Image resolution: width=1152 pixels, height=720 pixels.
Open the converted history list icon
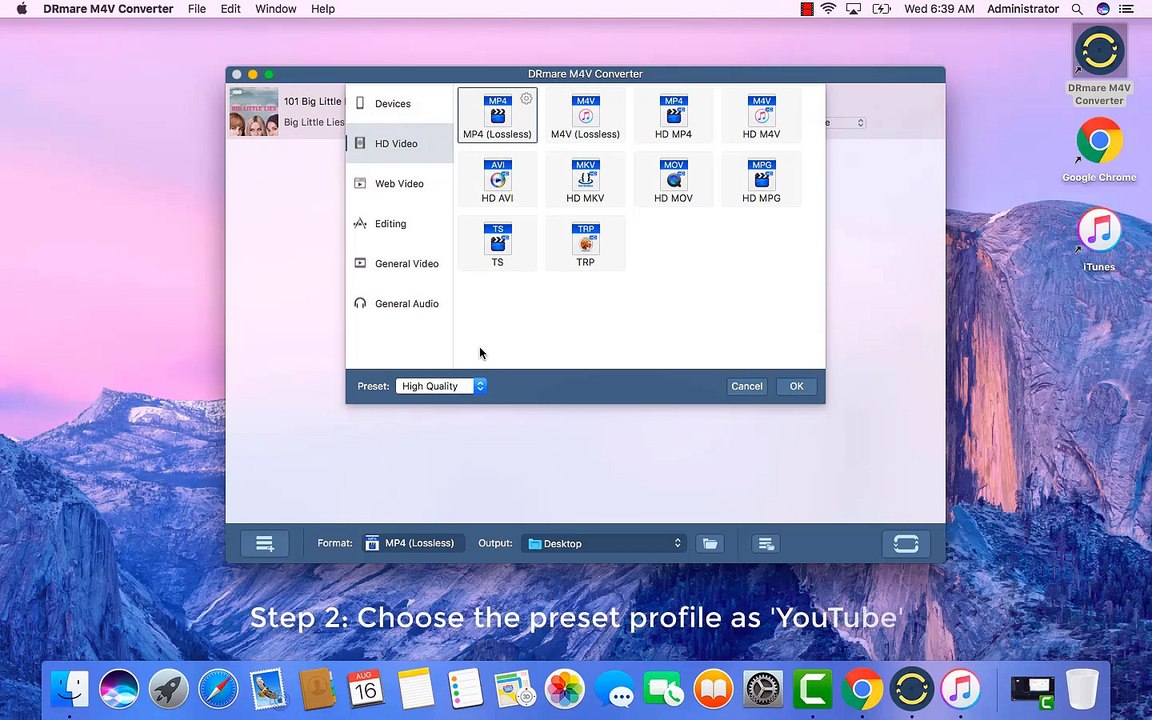pos(766,544)
